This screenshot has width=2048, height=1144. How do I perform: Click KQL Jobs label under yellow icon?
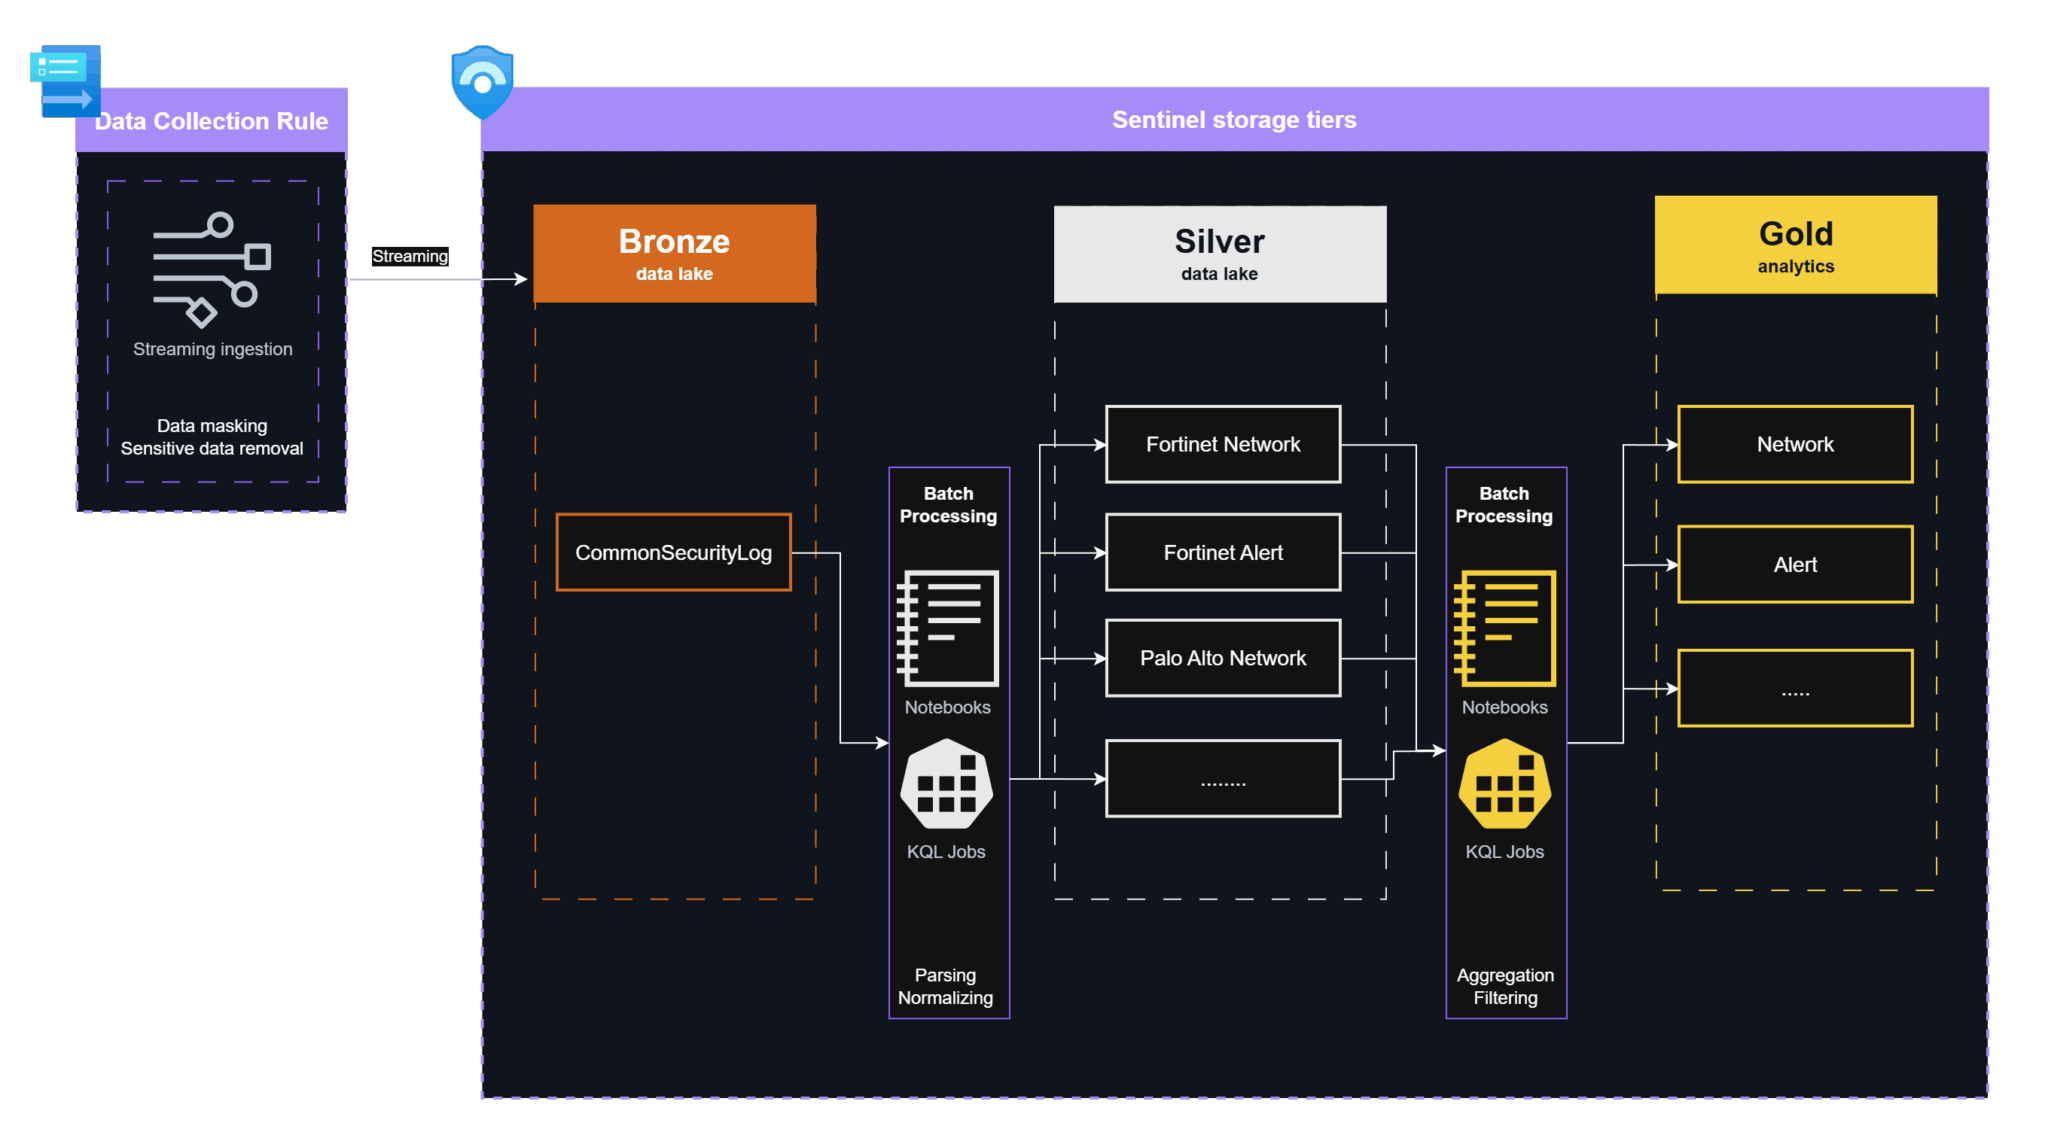point(1505,852)
